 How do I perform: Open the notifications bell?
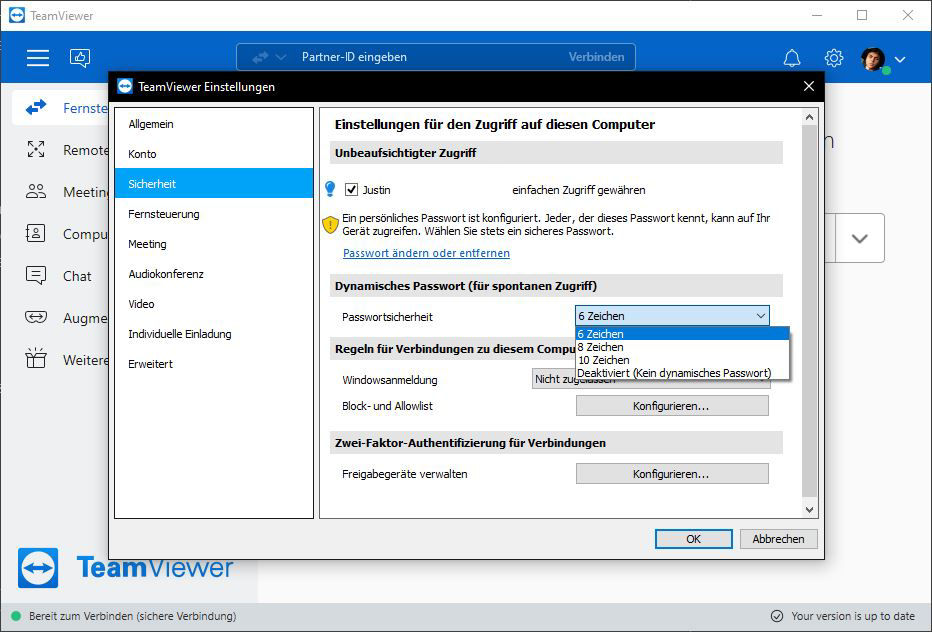[792, 58]
